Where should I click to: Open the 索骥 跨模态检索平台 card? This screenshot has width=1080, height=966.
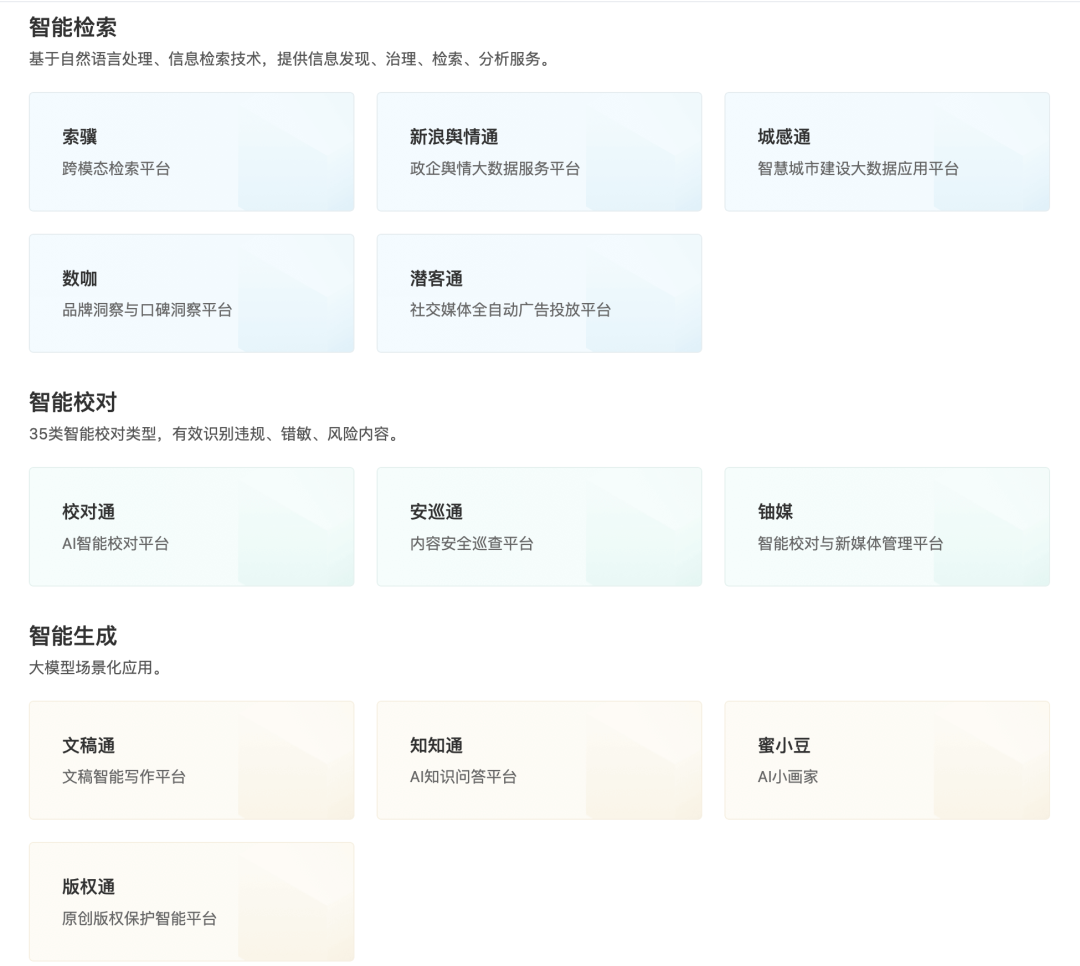[191, 152]
